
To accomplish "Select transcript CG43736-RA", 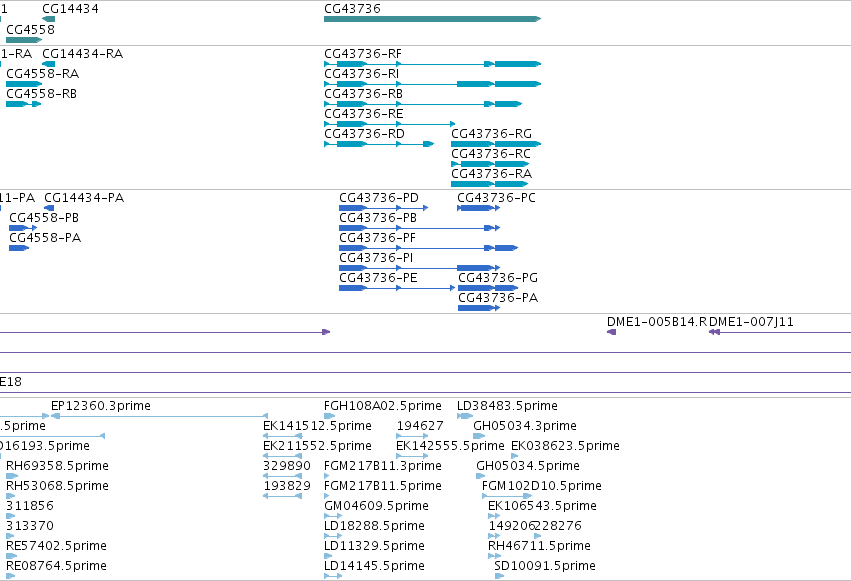I will [490, 184].
